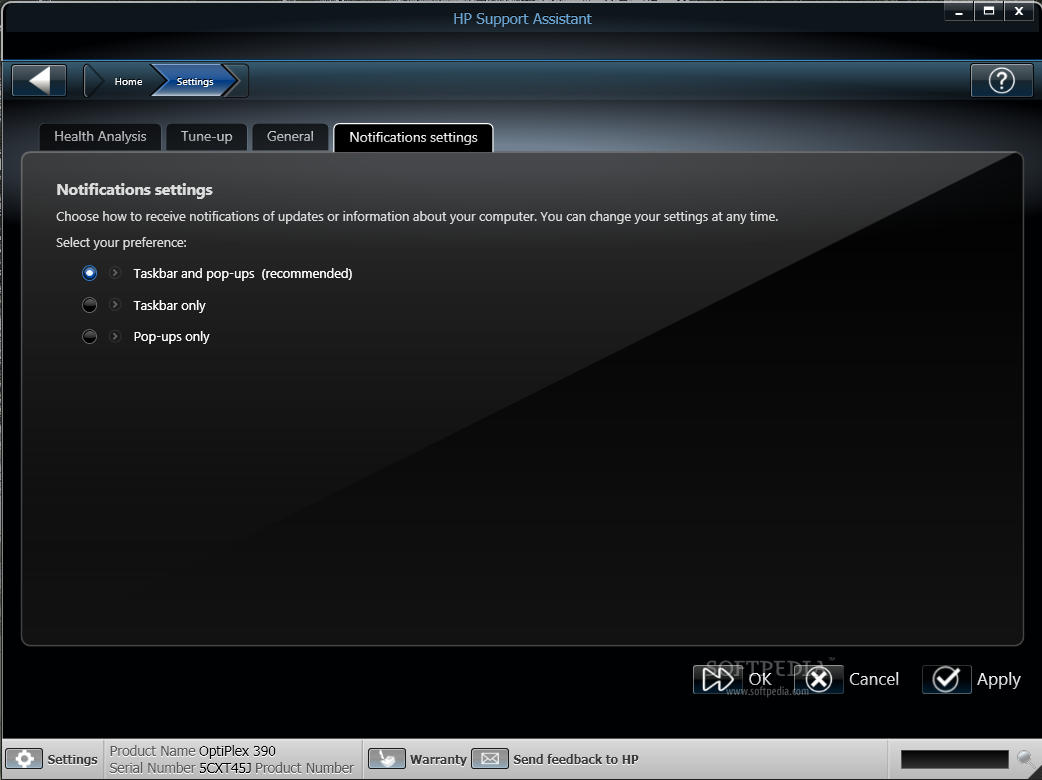Select Pop-ups only radio button
The image size is (1042, 780).
coord(90,336)
